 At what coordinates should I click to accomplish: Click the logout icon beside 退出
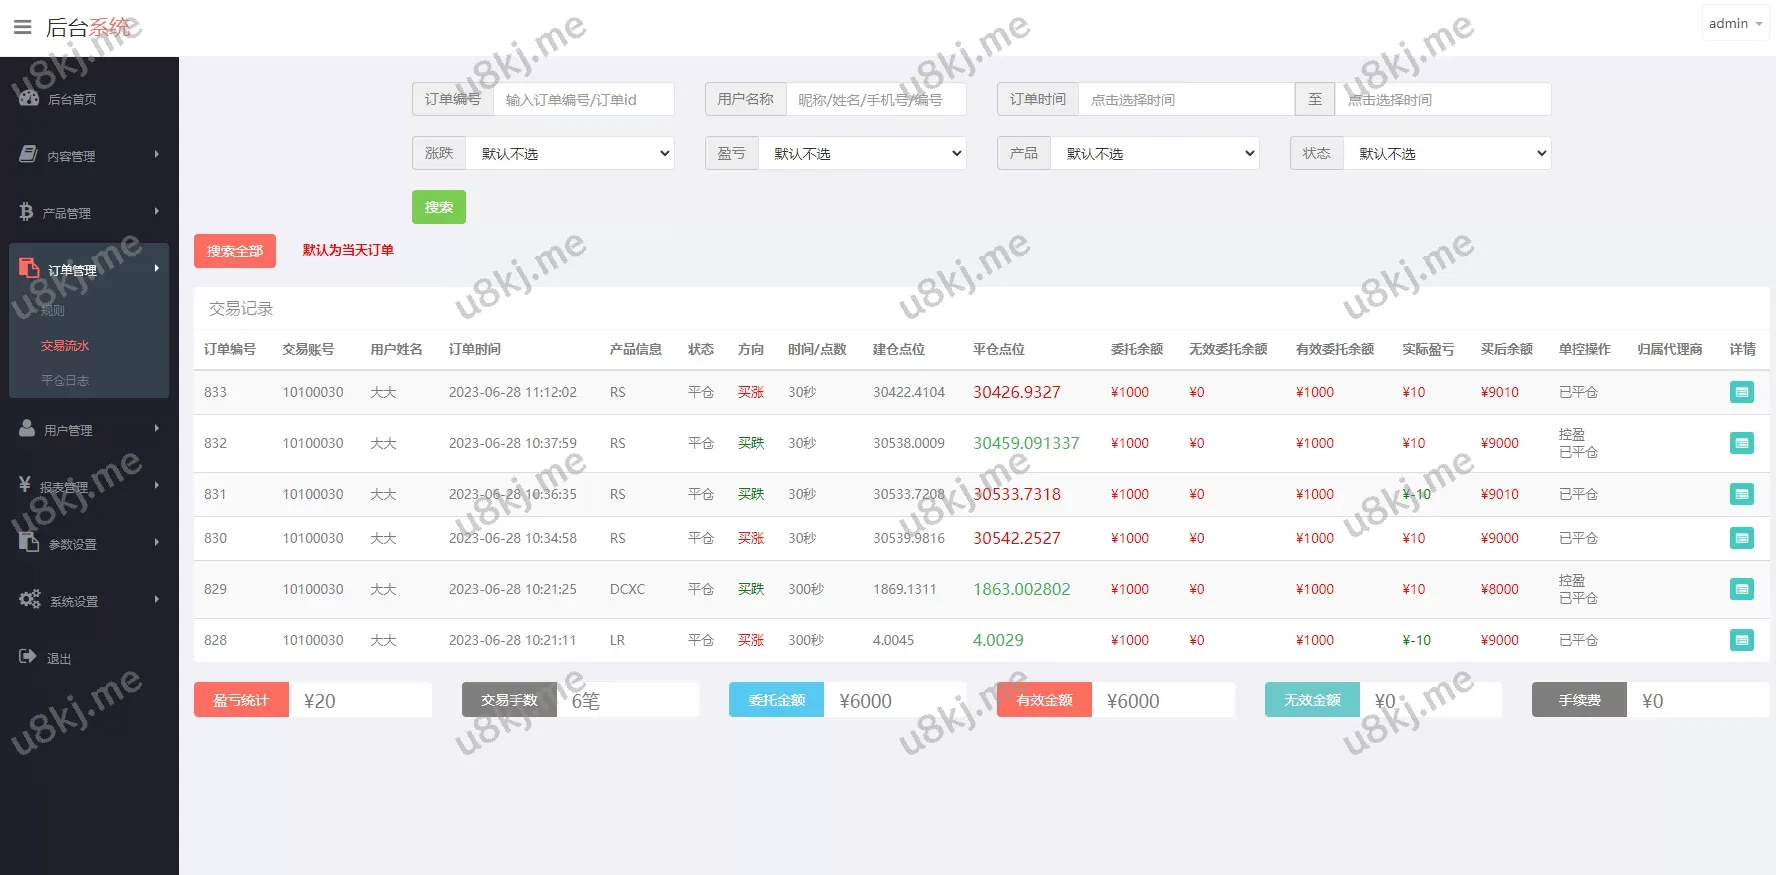28,657
